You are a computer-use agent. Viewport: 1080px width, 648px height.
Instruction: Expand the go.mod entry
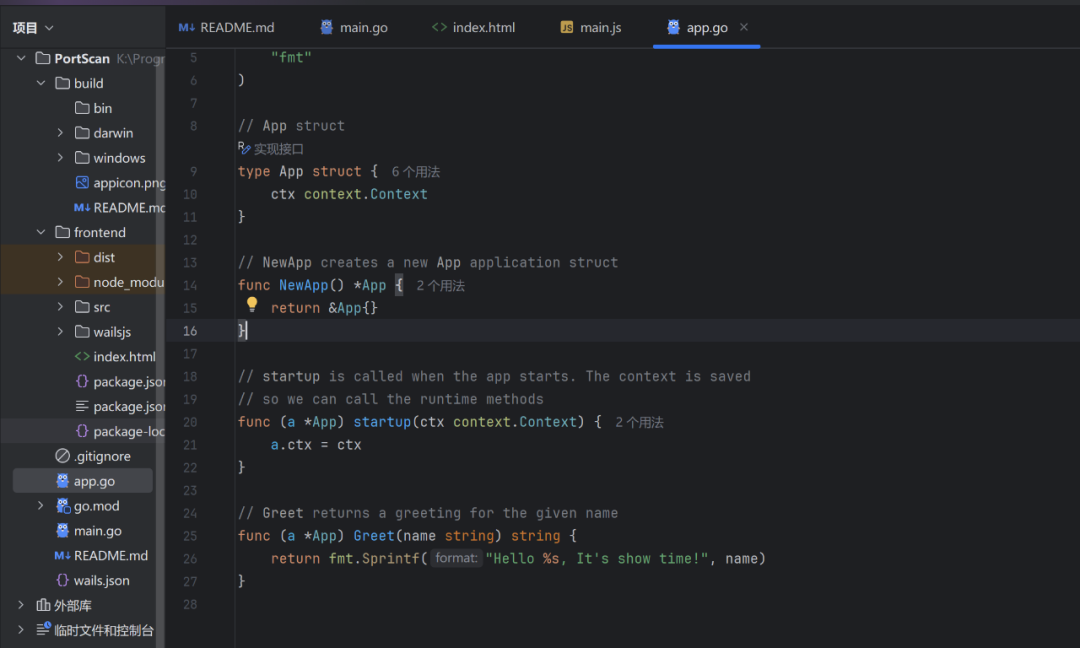[x=41, y=505]
